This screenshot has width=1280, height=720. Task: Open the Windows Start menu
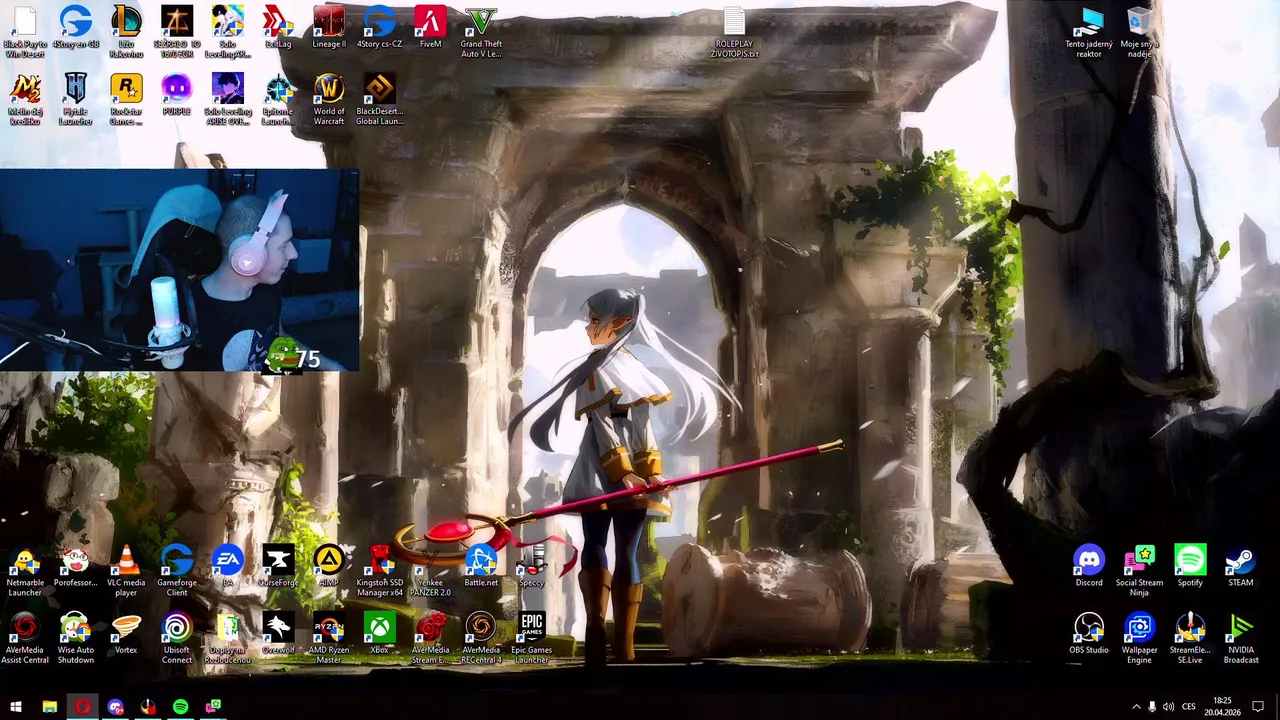(x=16, y=707)
